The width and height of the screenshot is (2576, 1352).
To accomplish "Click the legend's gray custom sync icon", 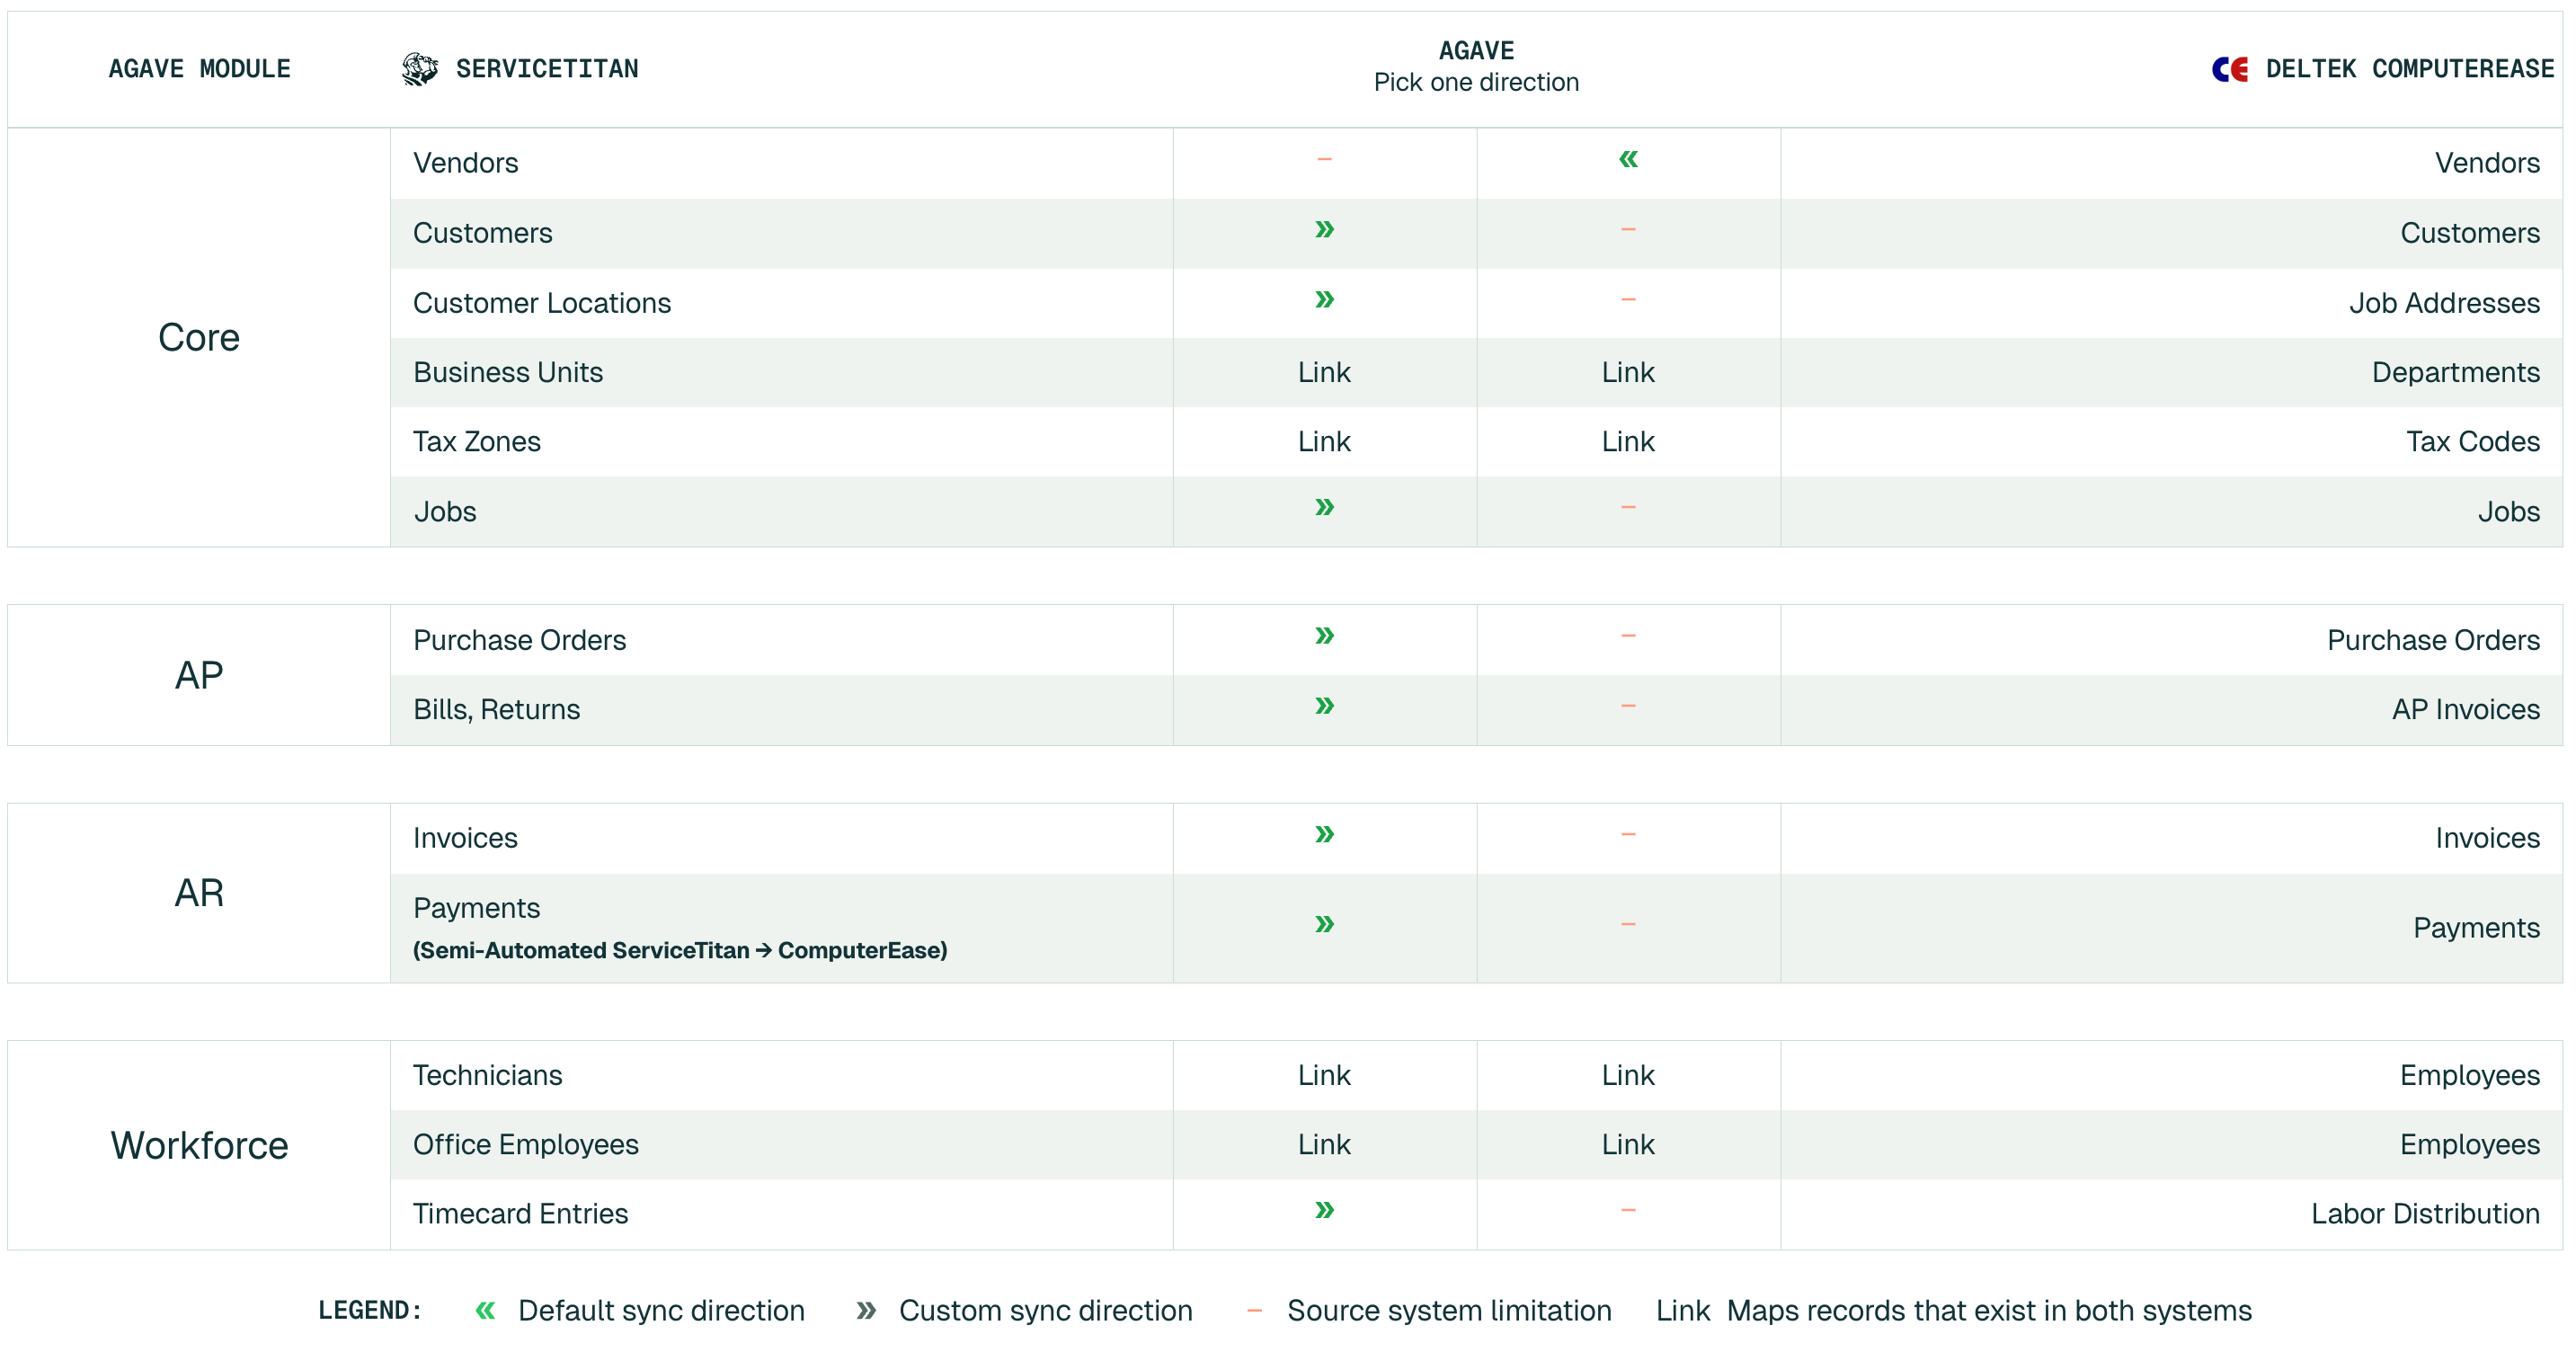I will (x=866, y=1310).
